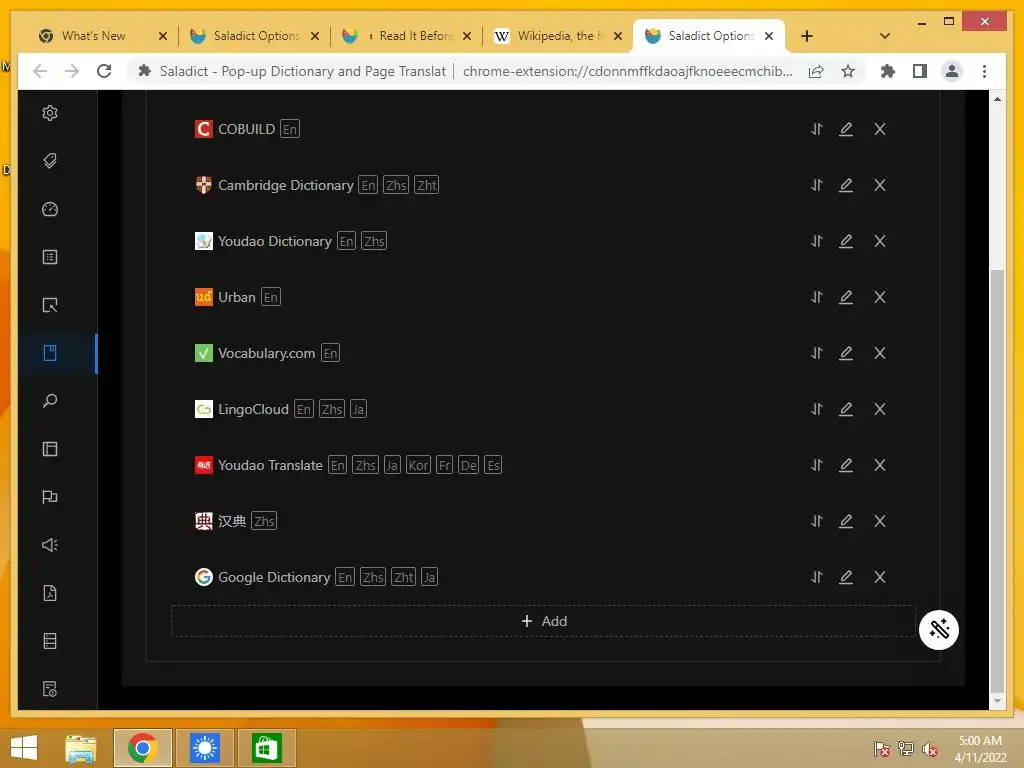Reorder Google Dictionary using sort icon
The width and height of the screenshot is (1024, 768).
coord(816,577)
